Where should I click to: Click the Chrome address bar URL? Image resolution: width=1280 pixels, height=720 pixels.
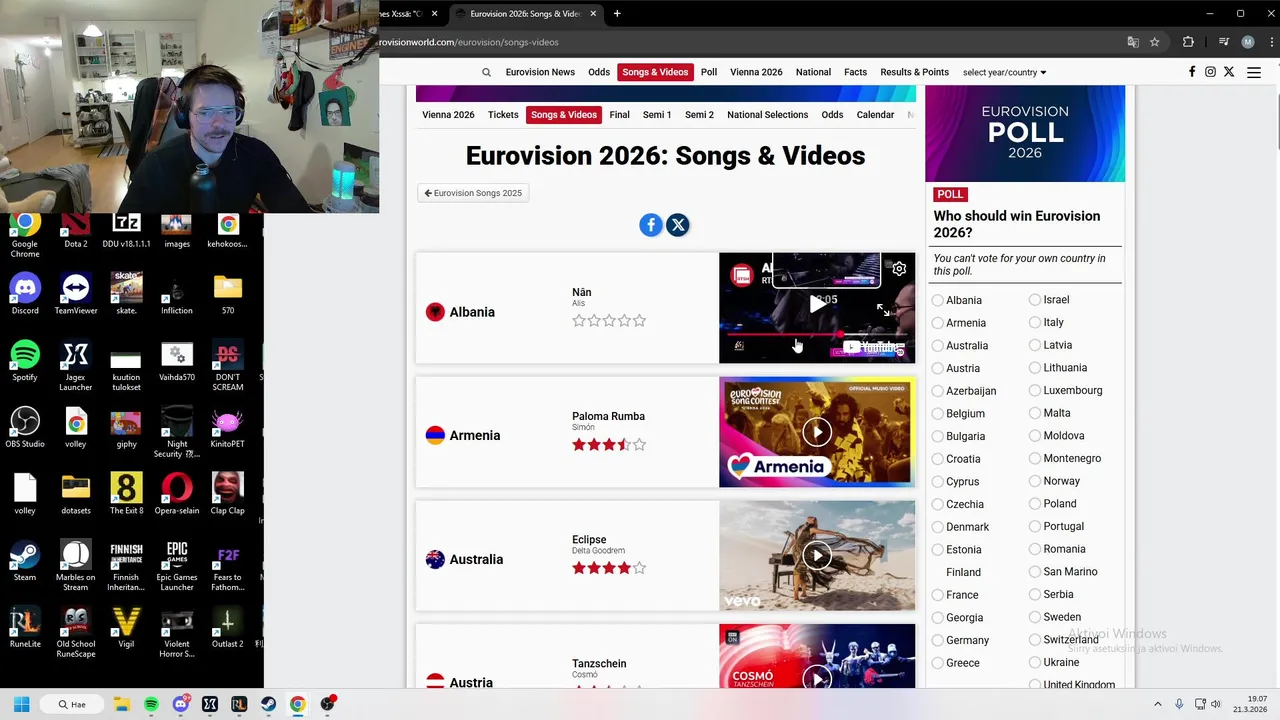pyautogui.click(x=468, y=42)
